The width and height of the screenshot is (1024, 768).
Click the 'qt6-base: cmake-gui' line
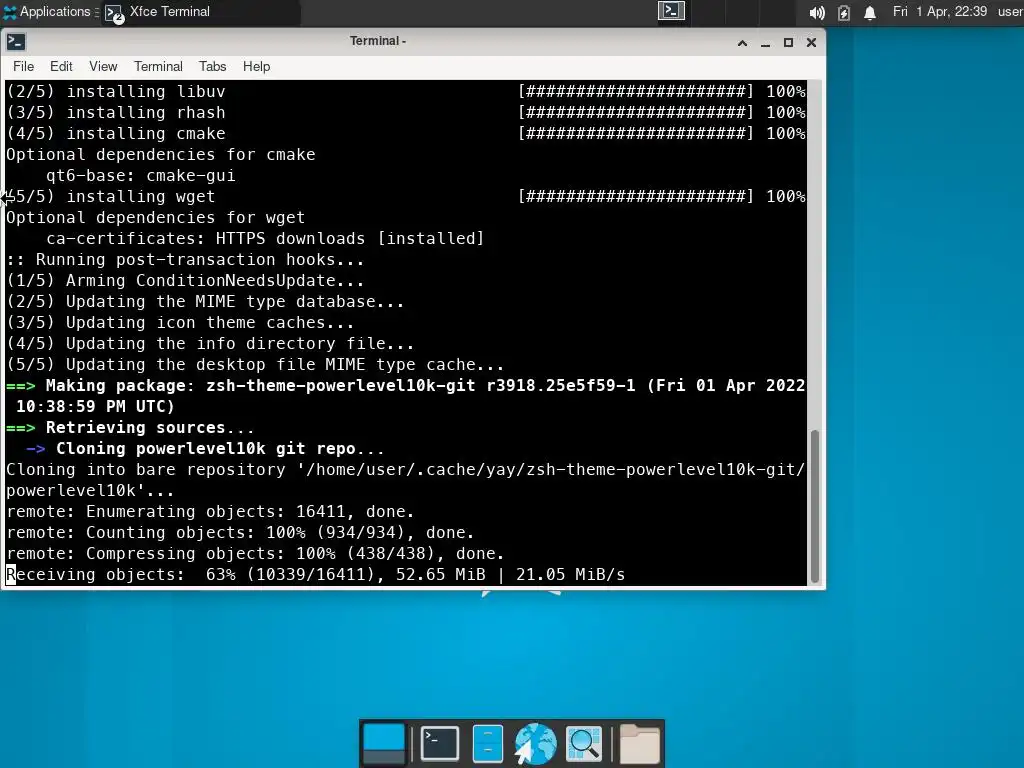click(140, 176)
